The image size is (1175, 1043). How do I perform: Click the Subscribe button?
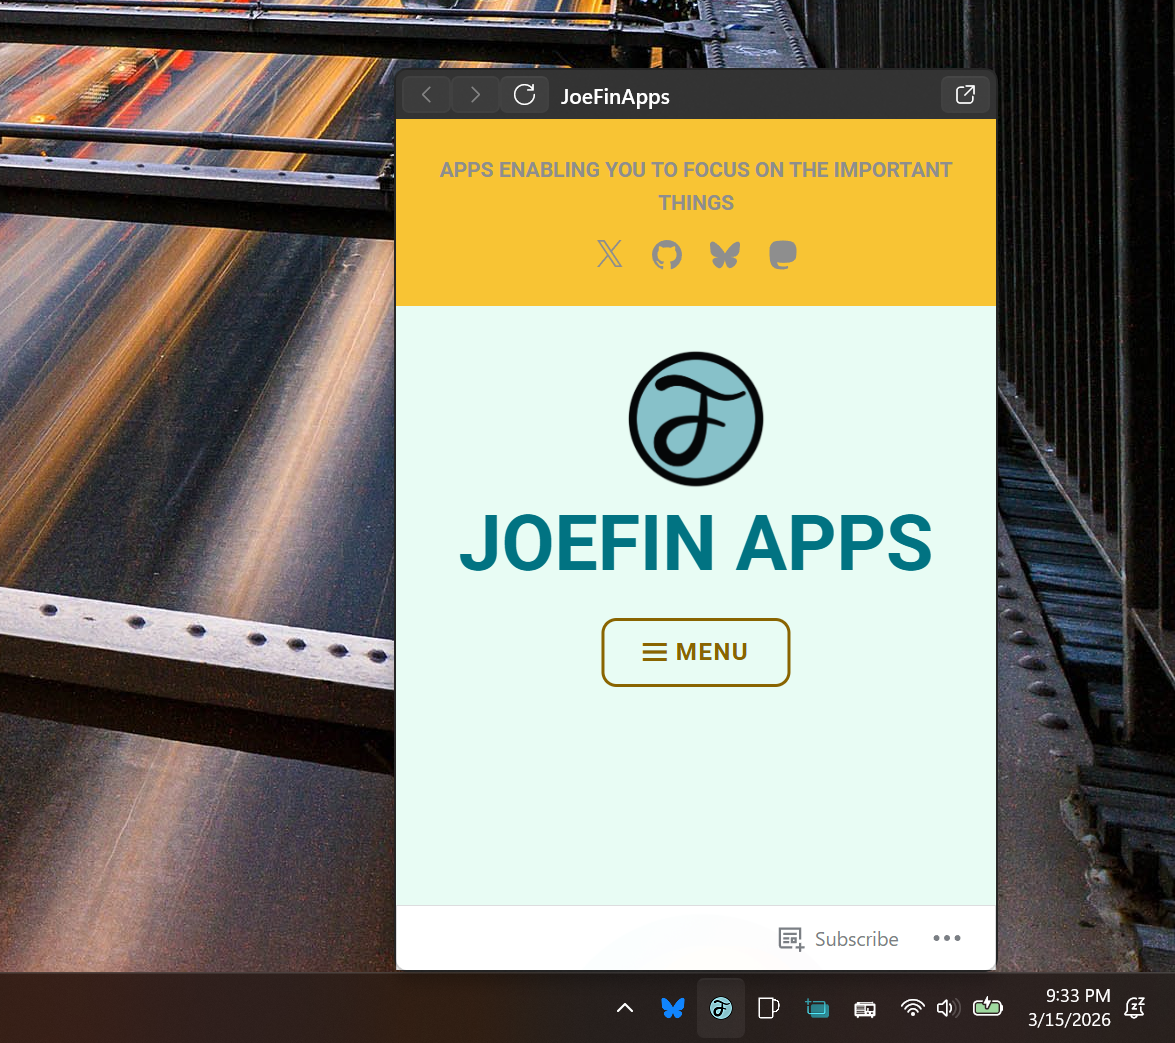pyautogui.click(x=839, y=939)
